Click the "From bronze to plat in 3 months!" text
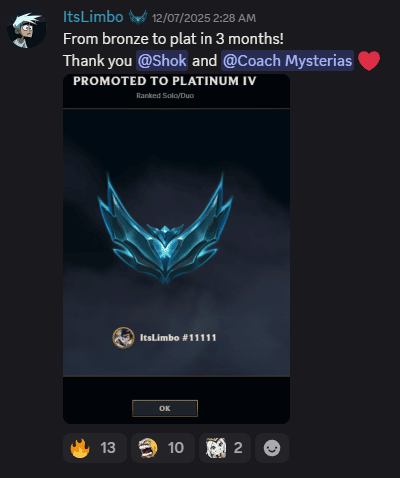Image resolution: width=400 pixels, height=478 pixels. click(173, 39)
